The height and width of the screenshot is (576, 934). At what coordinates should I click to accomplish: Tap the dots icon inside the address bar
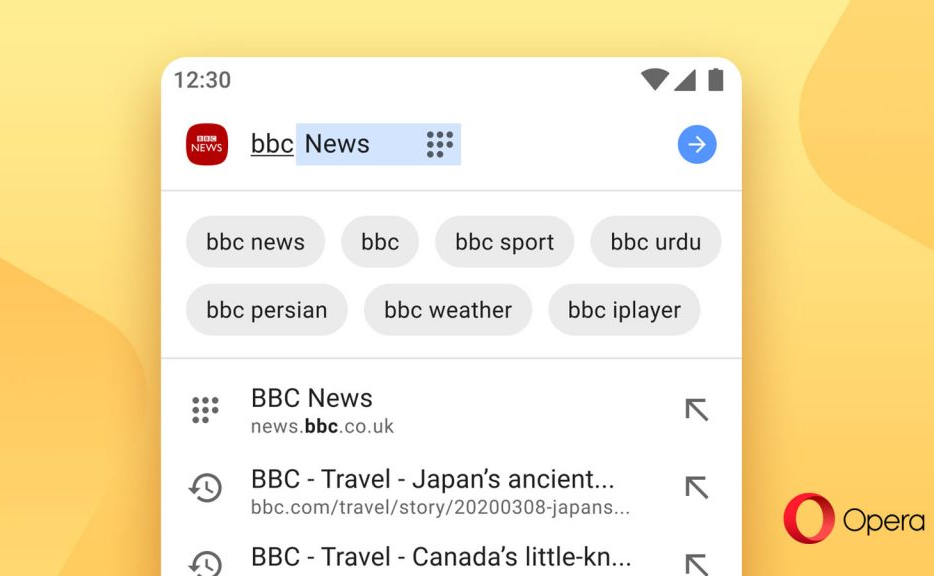pyautogui.click(x=440, y=144)
